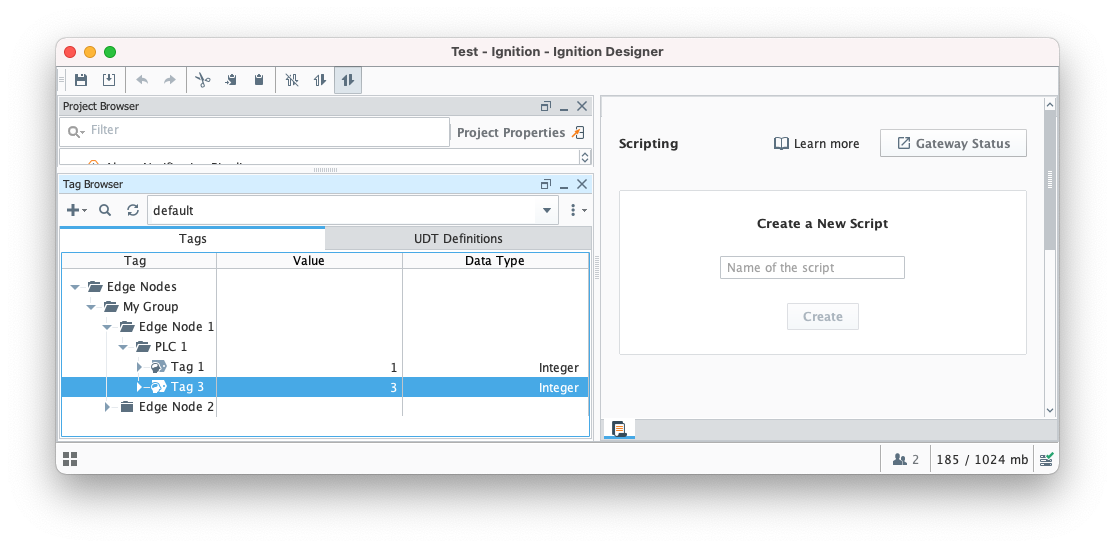Click Tag 1 Integer data type cell
The width and height of the screenshot is (1115, 548).
(495, 367)
